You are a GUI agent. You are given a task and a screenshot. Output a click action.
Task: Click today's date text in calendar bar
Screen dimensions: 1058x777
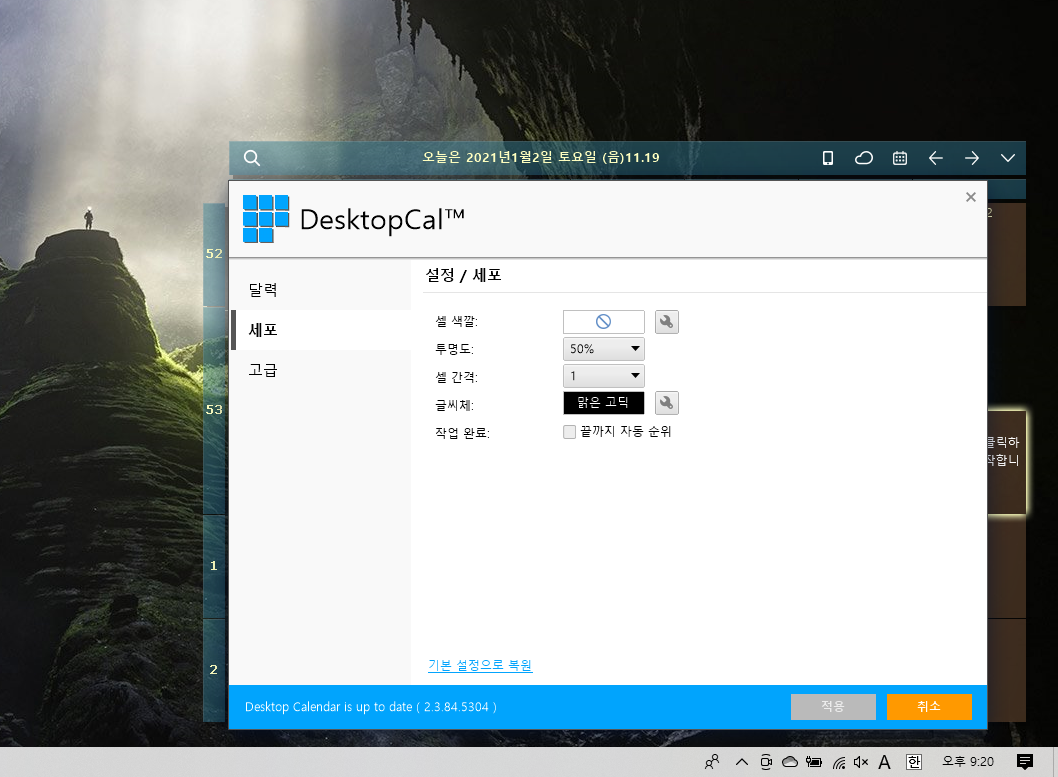click(540, 158)
